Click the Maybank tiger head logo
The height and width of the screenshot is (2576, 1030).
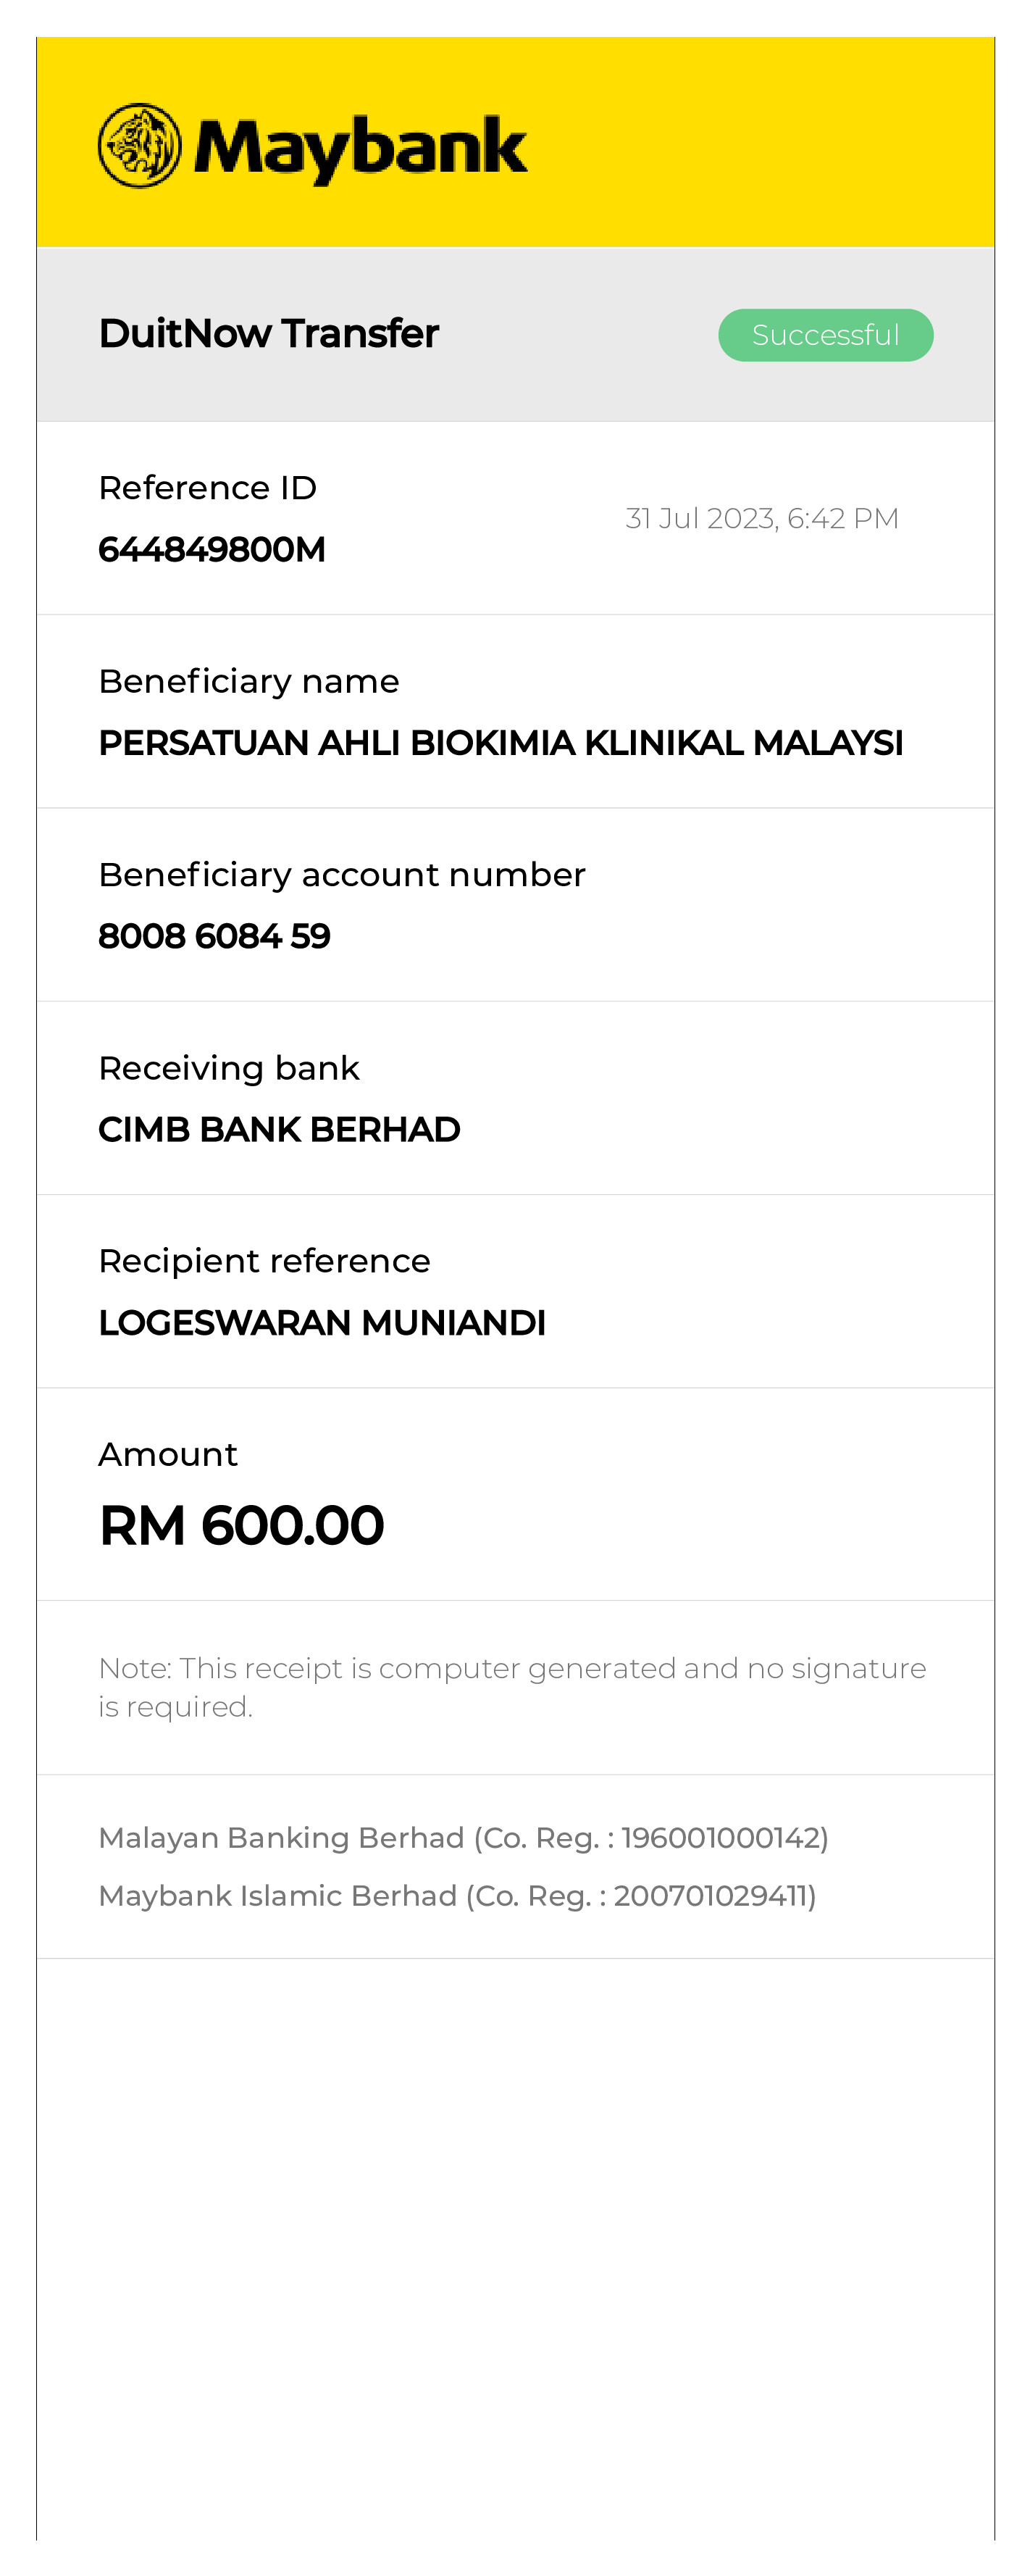tap(140, 146)
